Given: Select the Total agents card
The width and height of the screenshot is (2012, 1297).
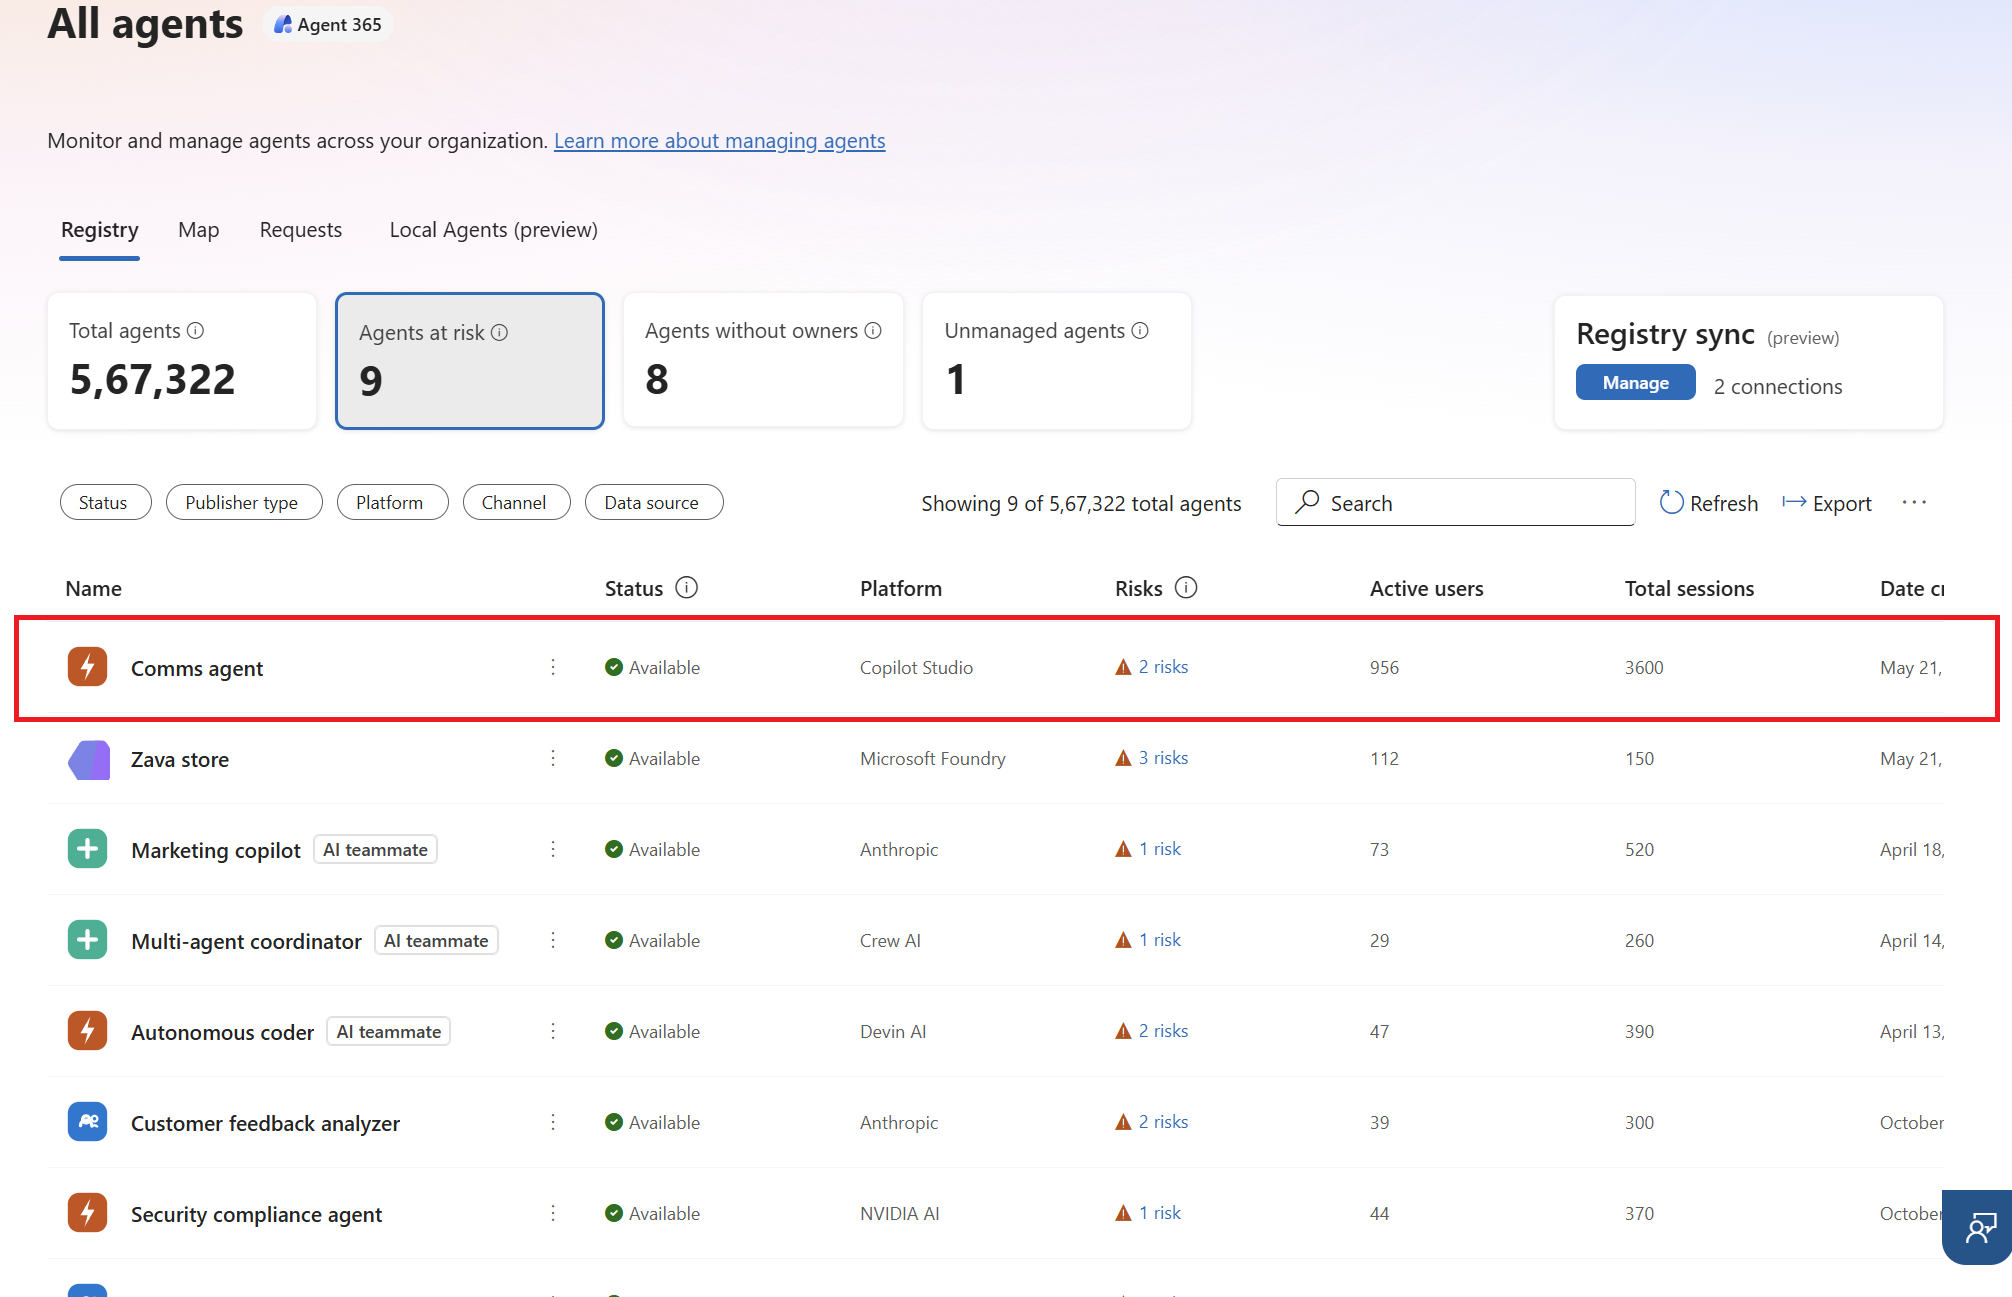Looking at the screenshot, I should 182,361.
